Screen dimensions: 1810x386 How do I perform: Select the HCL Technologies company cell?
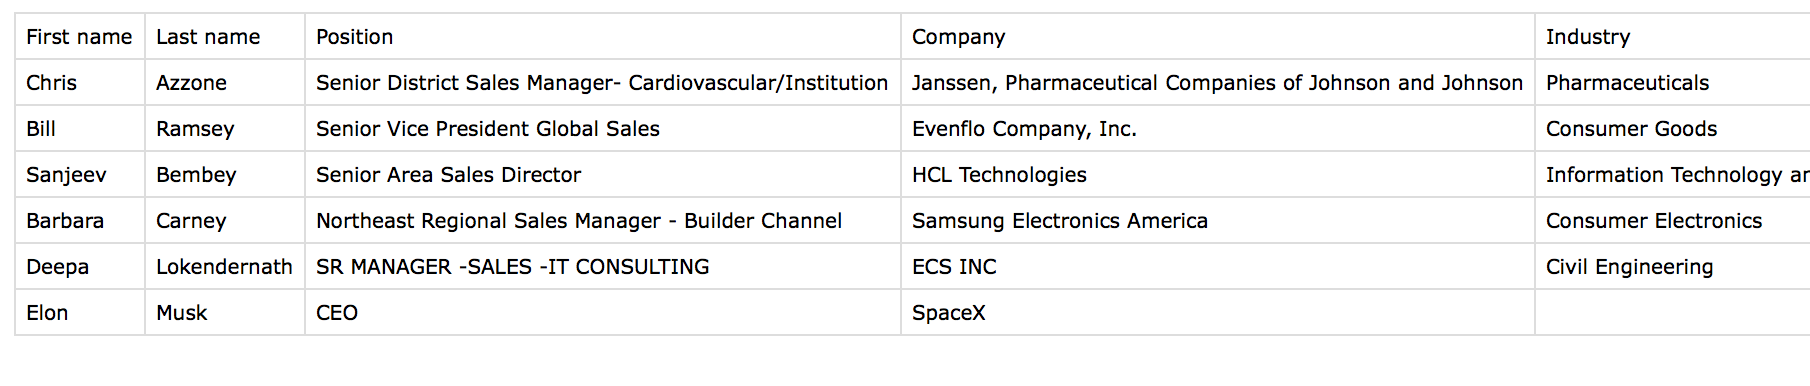pyautogui.click(x=1218, y=175)
